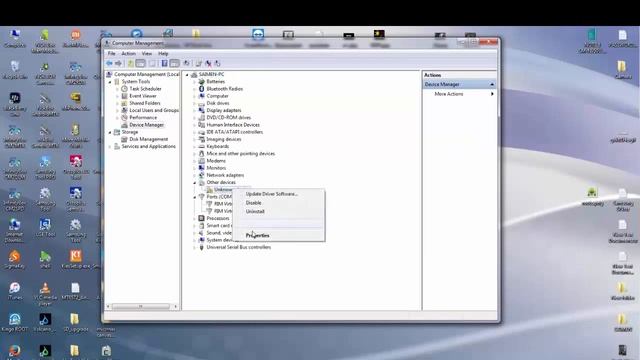Viewport: 640px width, 360px height.
Task: Open the Firefox icon on desktop
Action: click(x=15, y=352)
